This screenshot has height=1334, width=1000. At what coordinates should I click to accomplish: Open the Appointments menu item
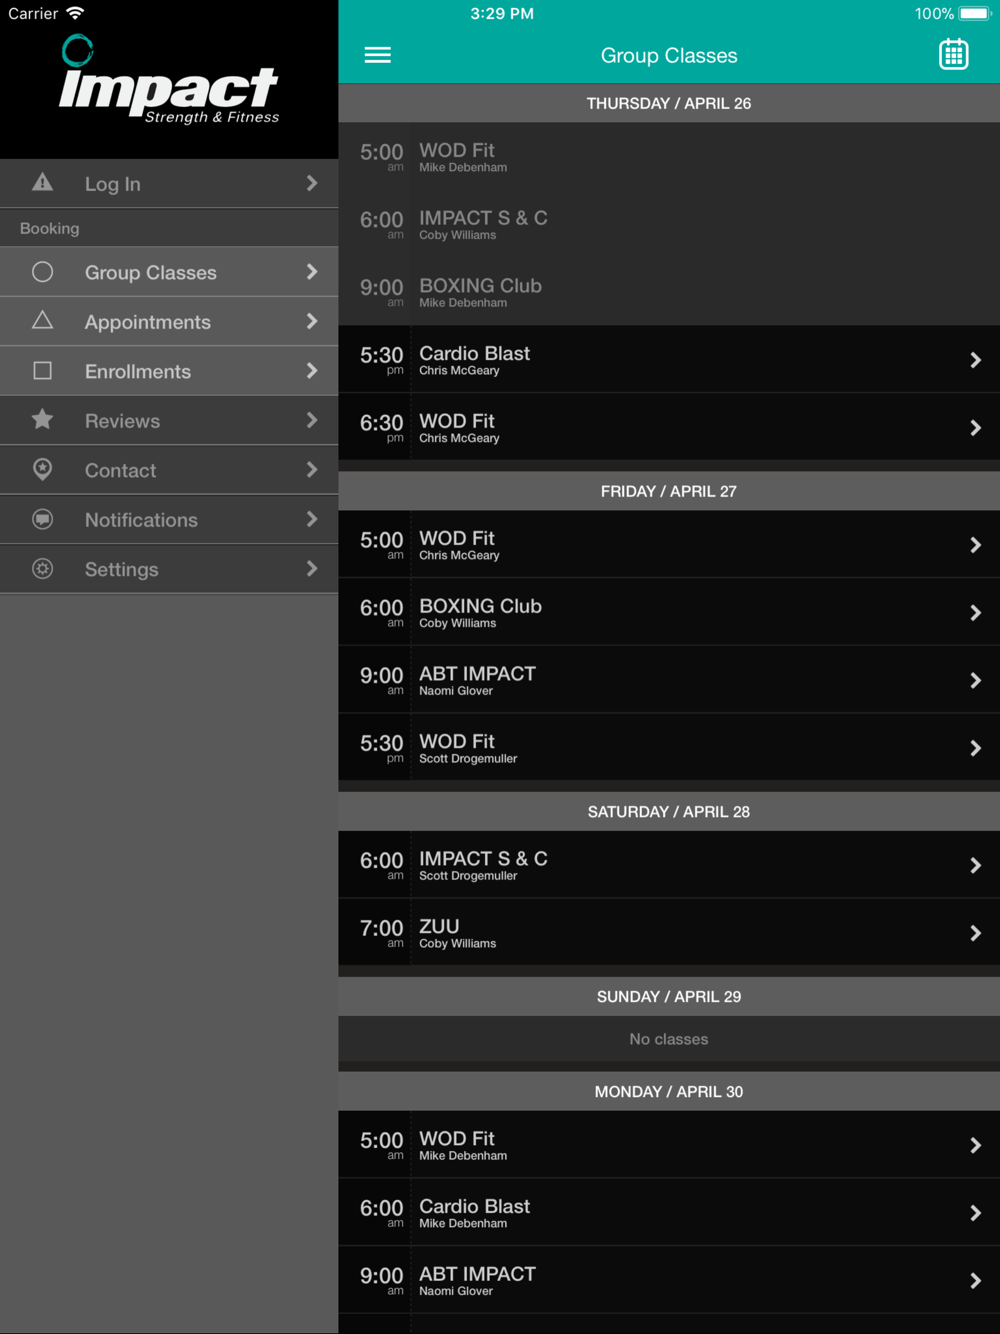(169, 322)
